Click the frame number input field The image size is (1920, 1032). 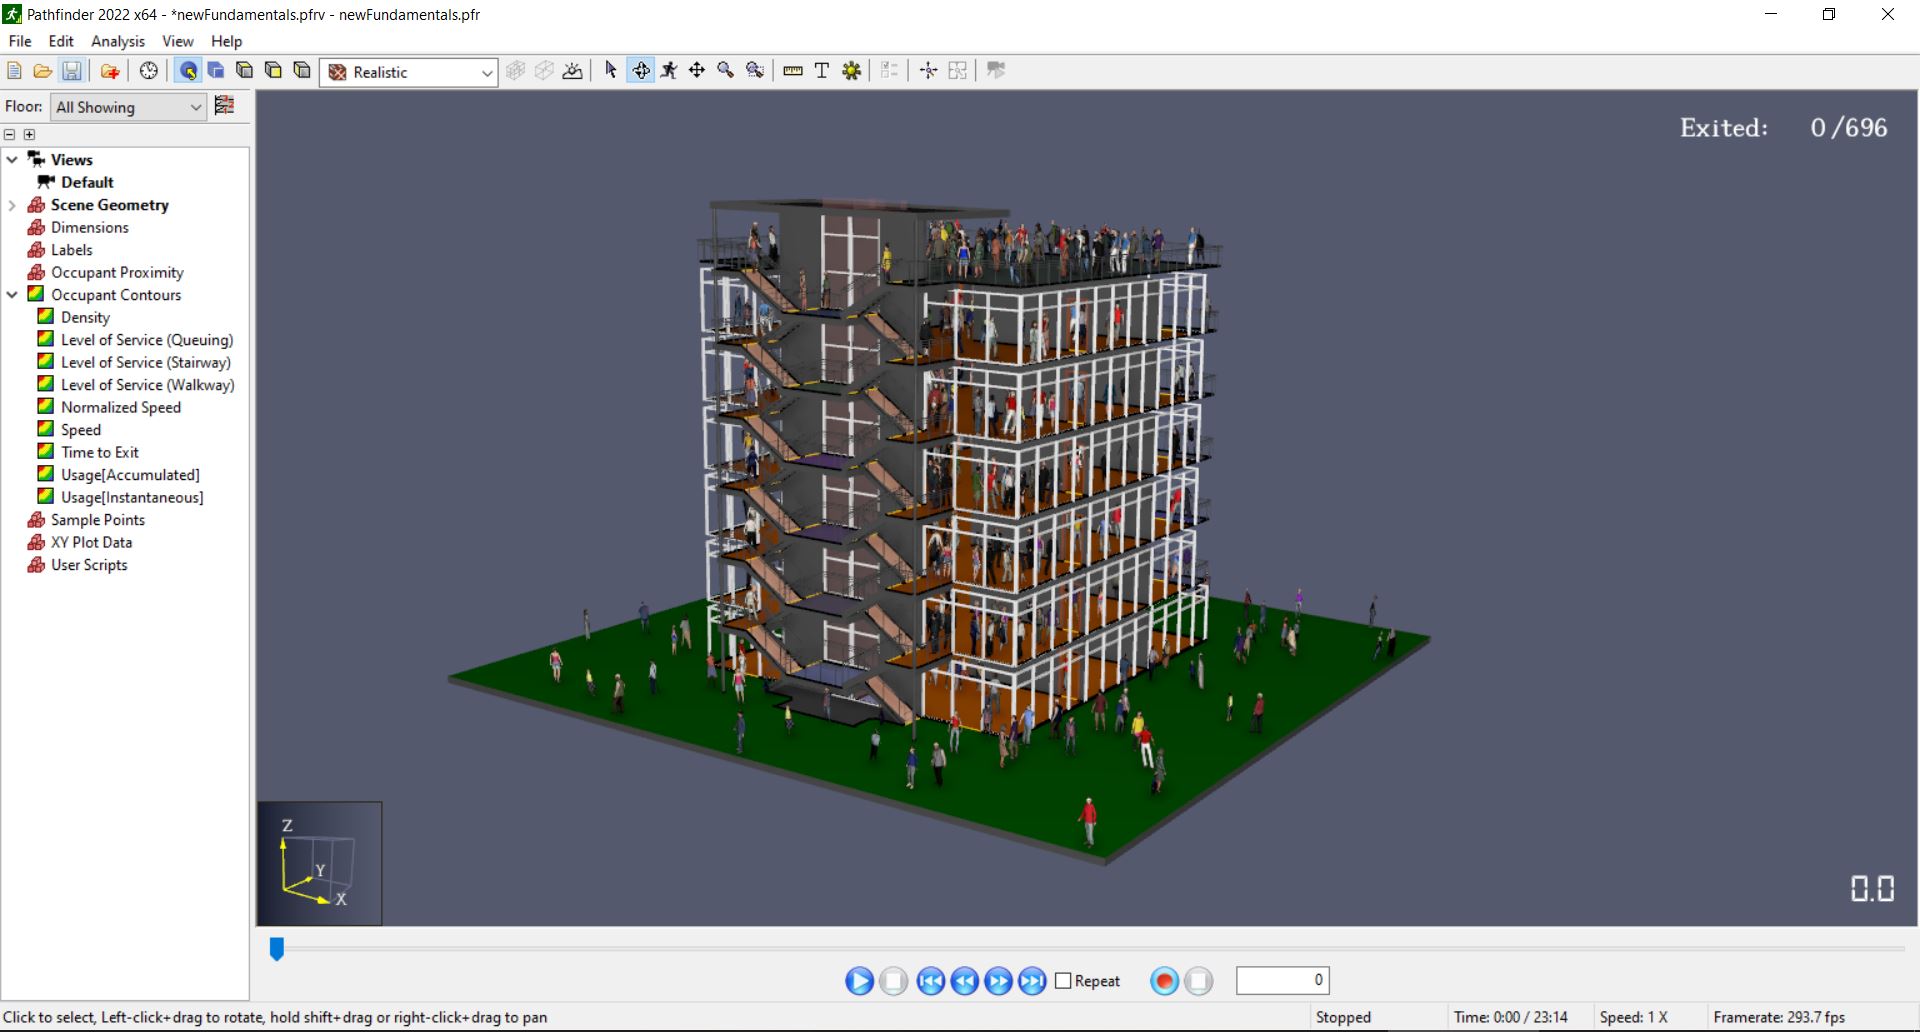(x=1281, y=980)
